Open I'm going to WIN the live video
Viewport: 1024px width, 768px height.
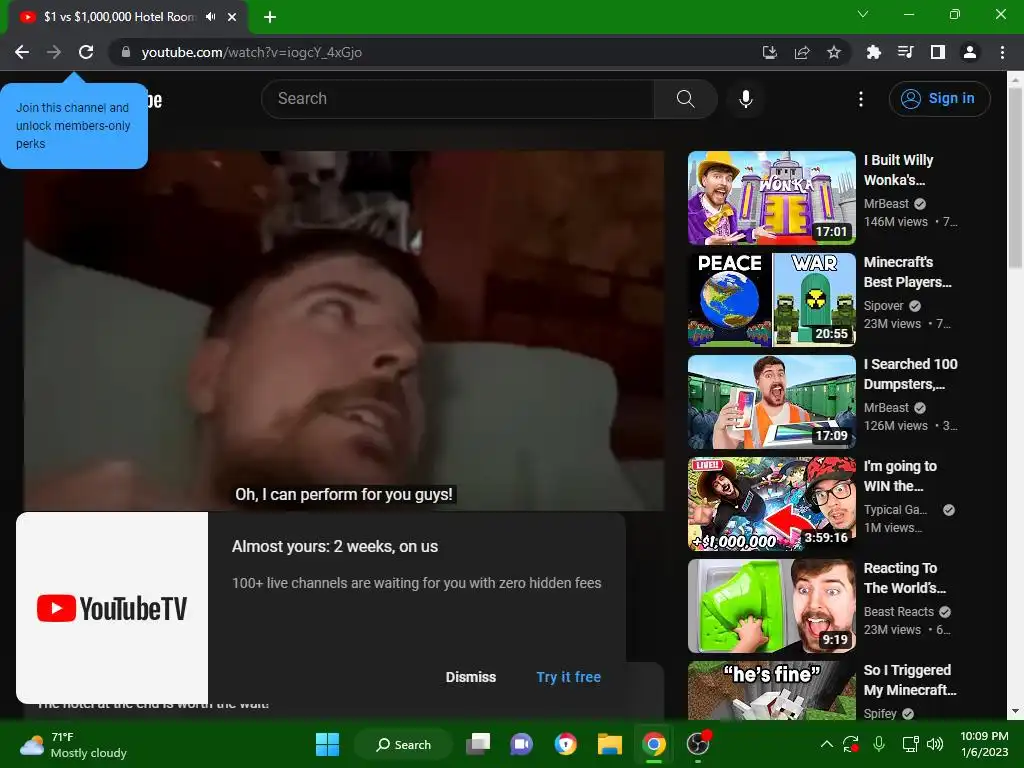tap(900, 475)
